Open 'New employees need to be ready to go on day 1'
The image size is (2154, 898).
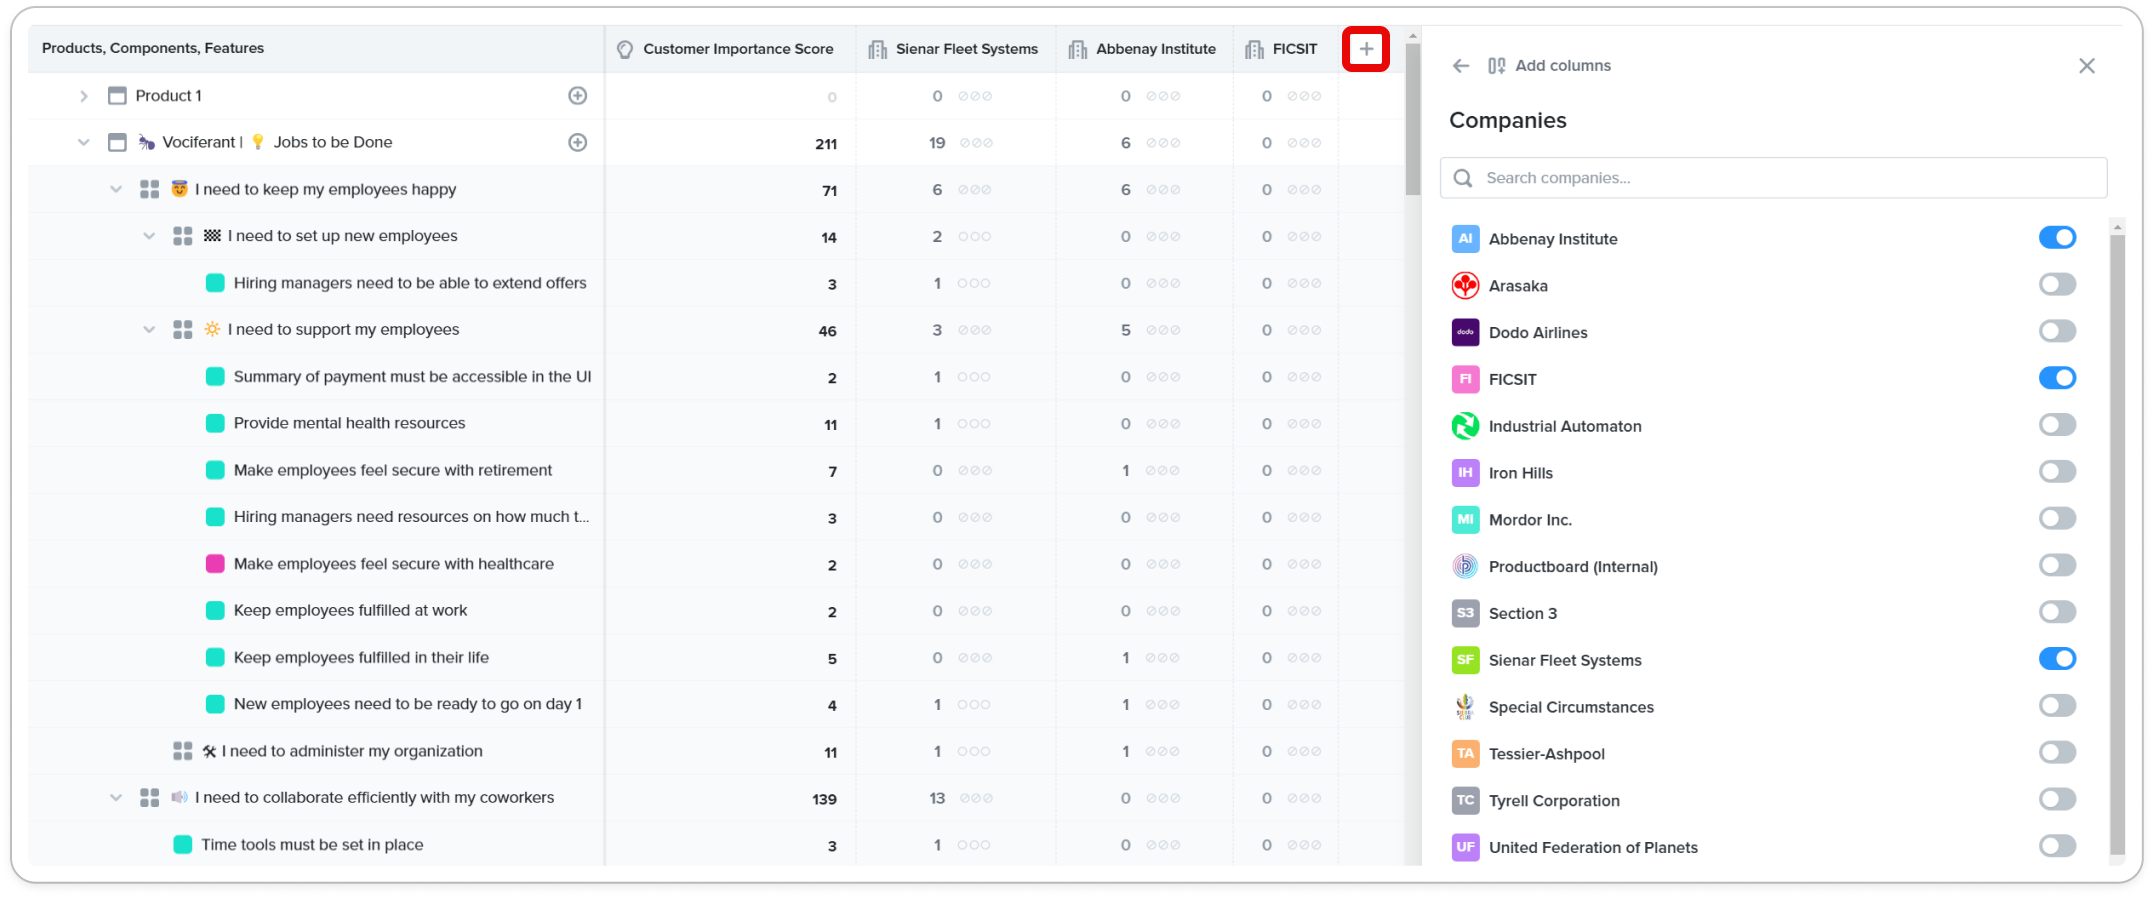(408, 704)
